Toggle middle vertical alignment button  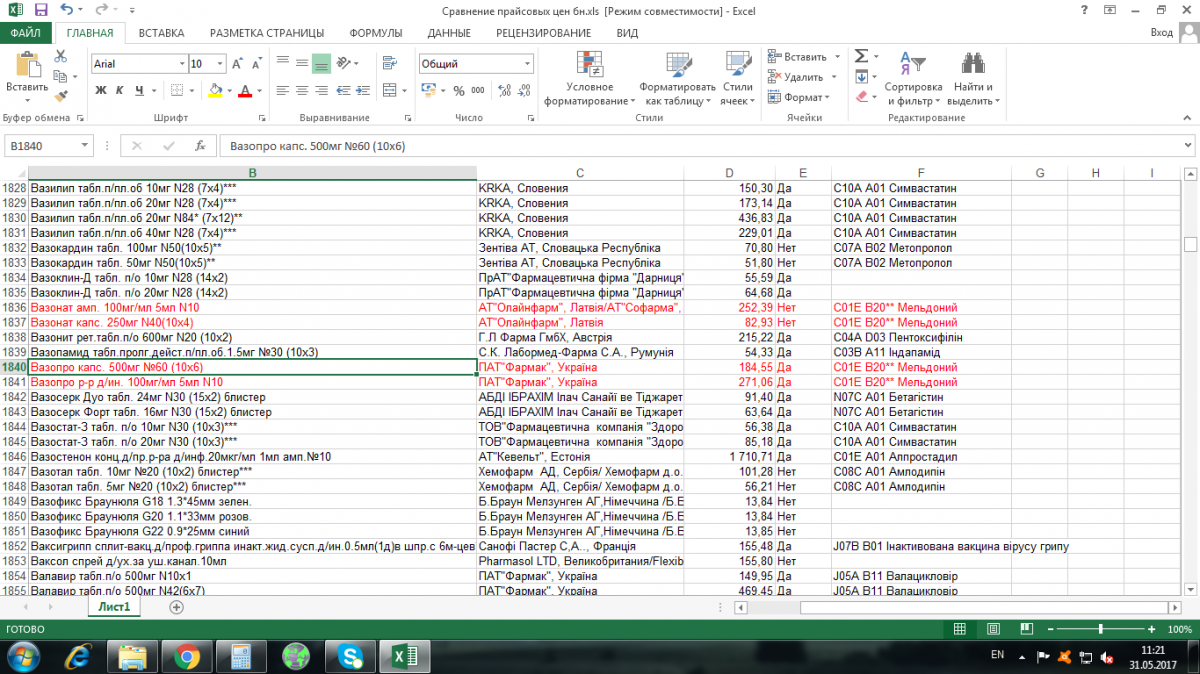tap(321, 64)
